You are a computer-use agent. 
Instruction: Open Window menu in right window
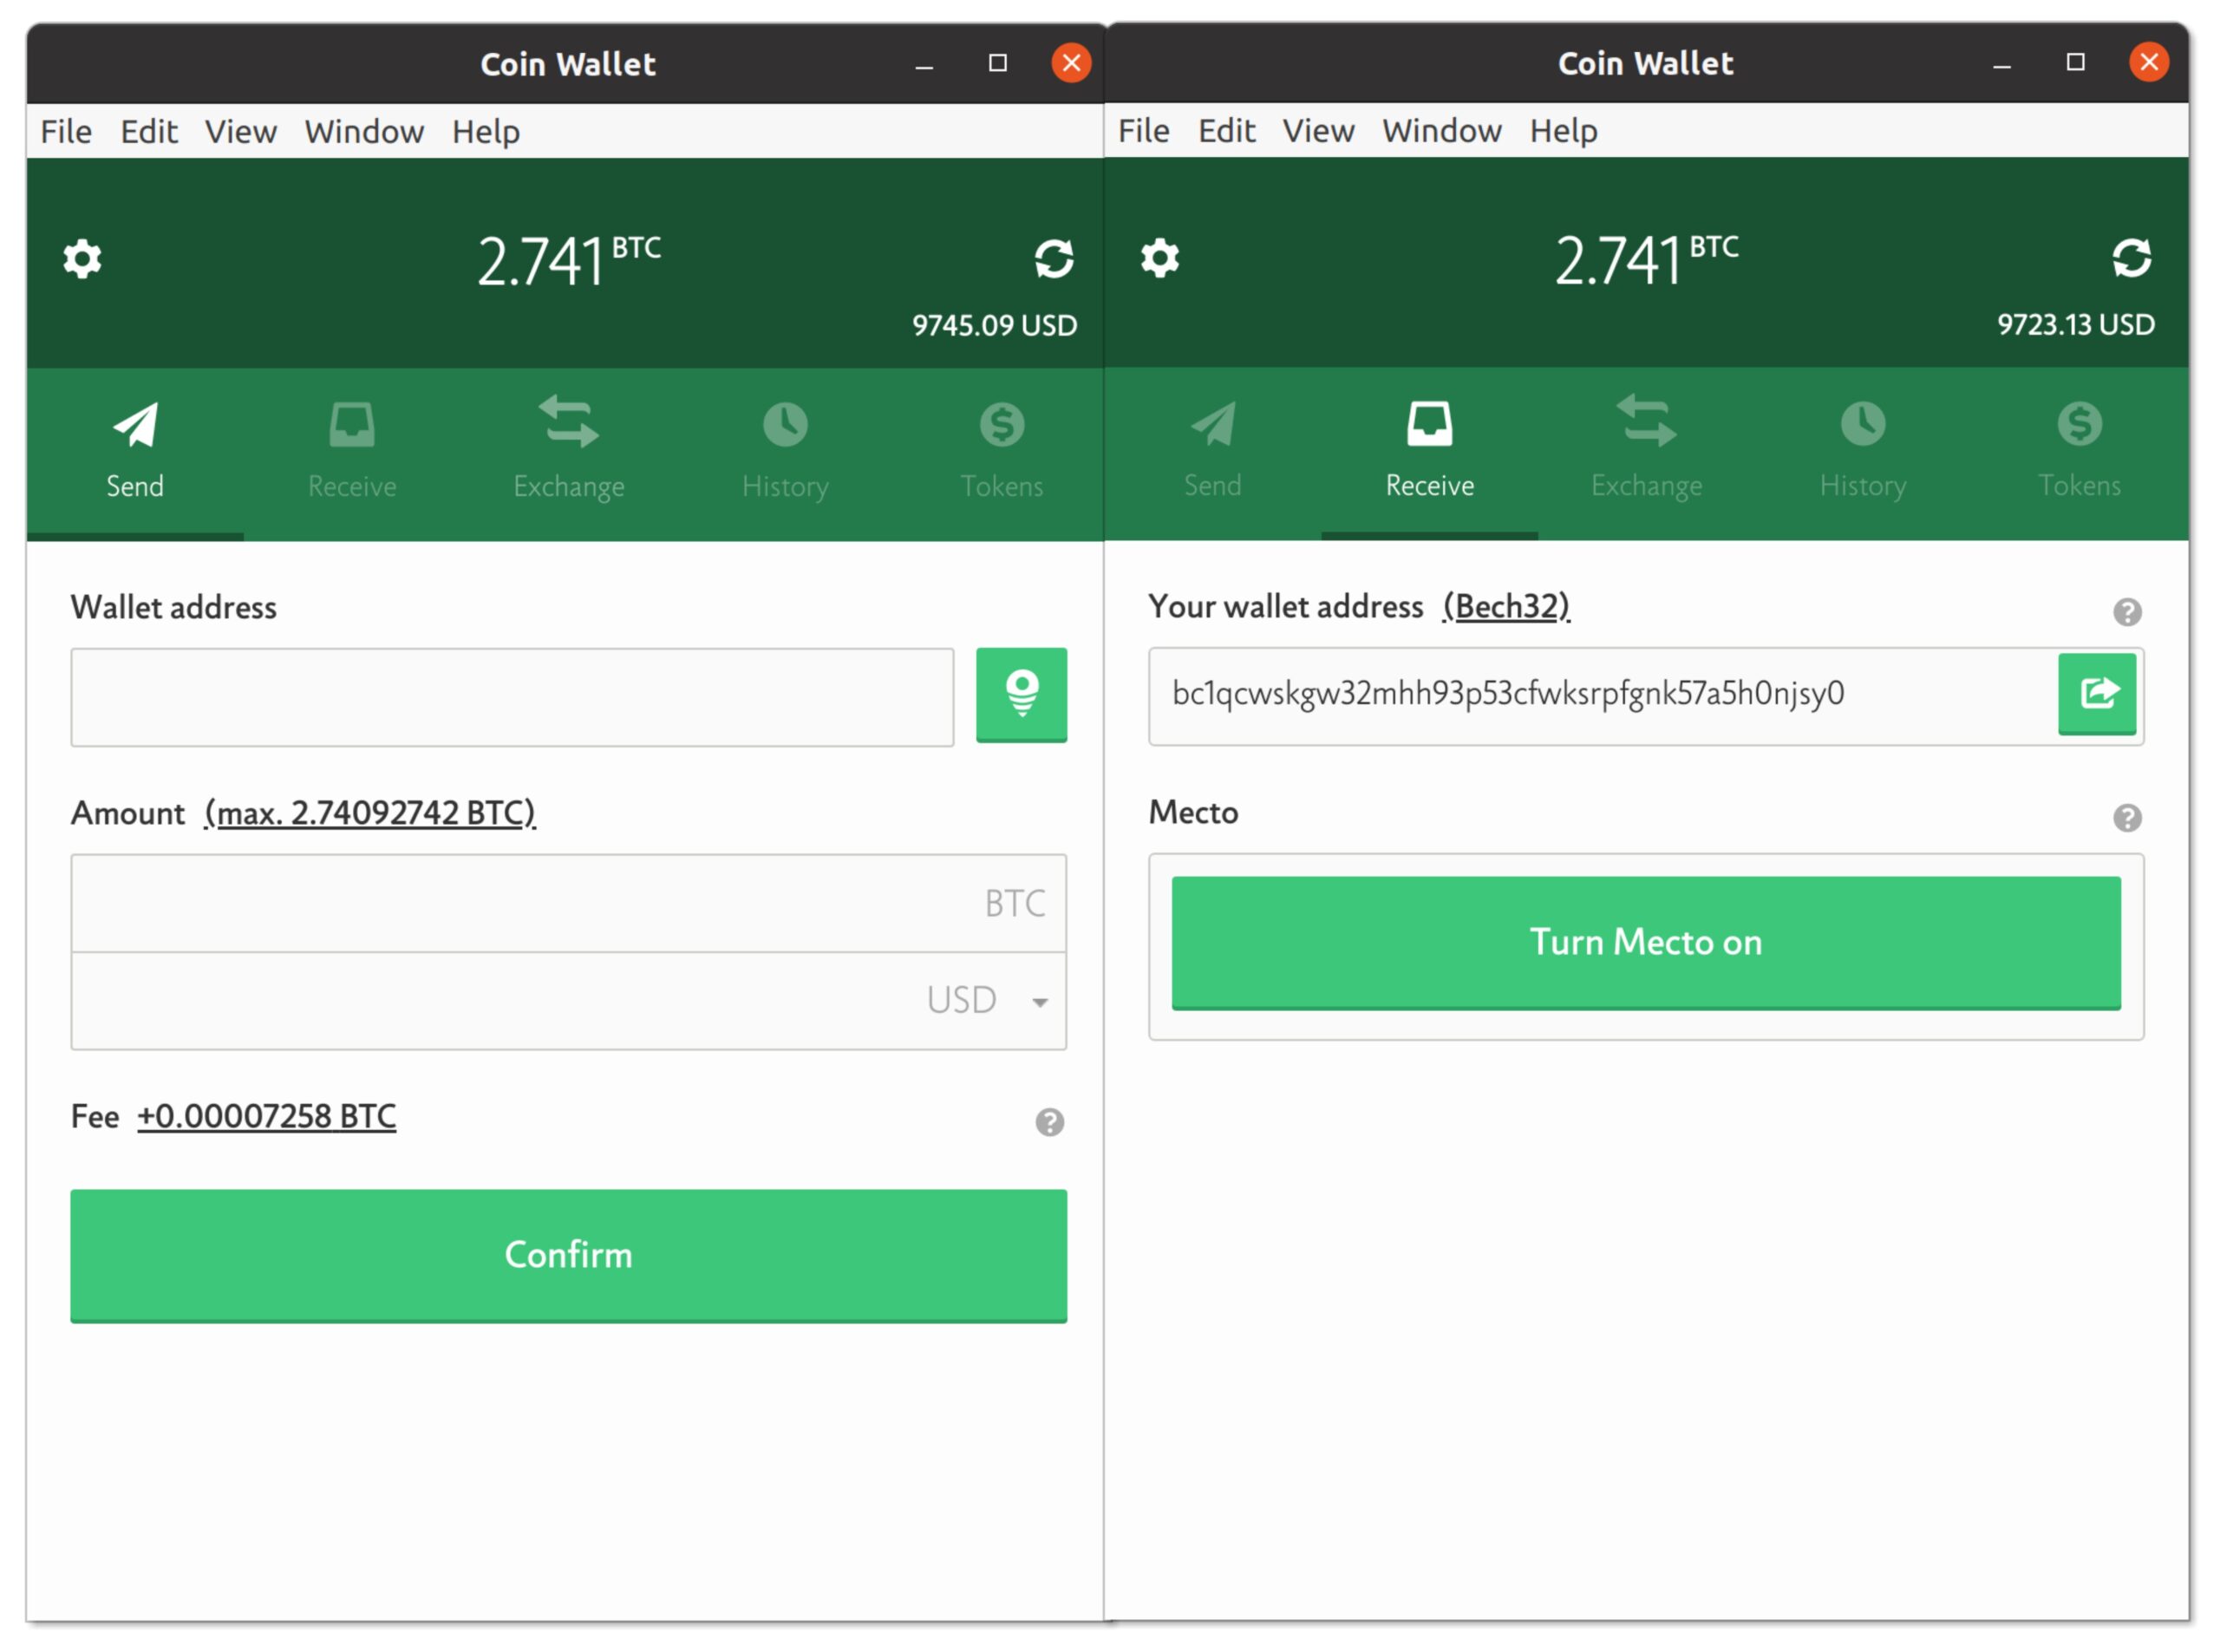pos(1443,130)
